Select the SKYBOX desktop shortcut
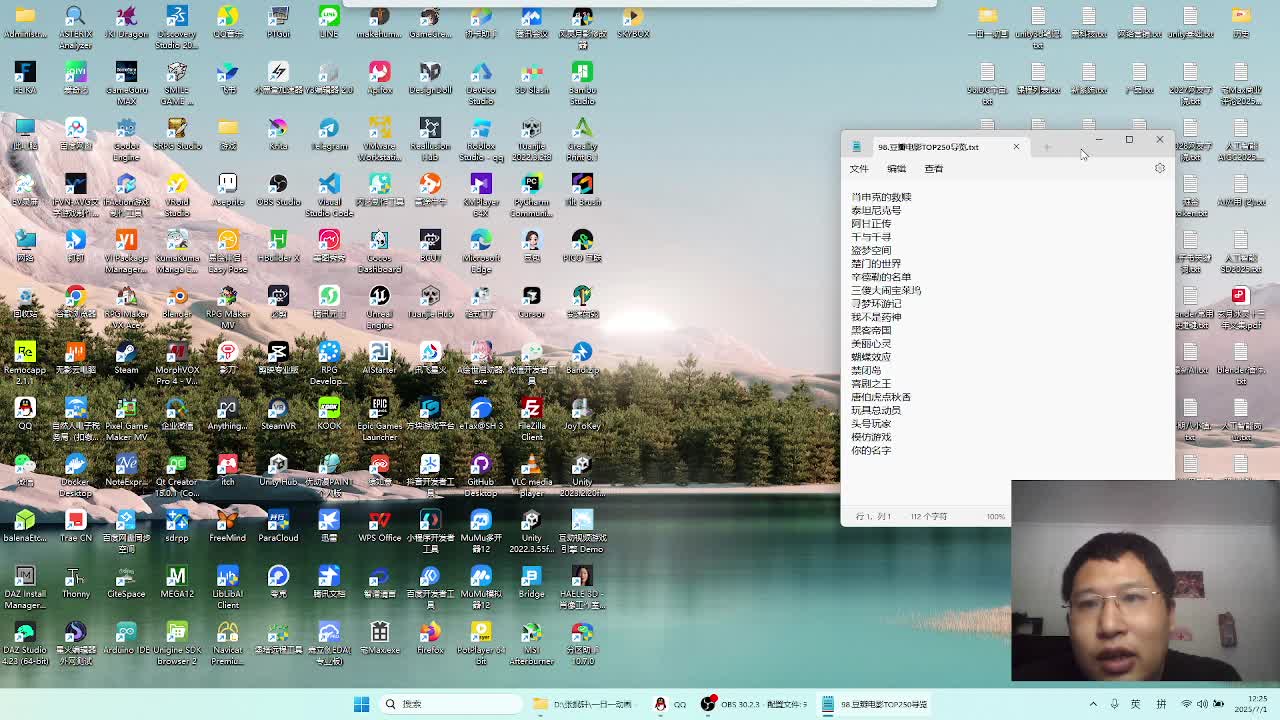This screenshot has width=1280, height=720. click(x=633, y=23)
